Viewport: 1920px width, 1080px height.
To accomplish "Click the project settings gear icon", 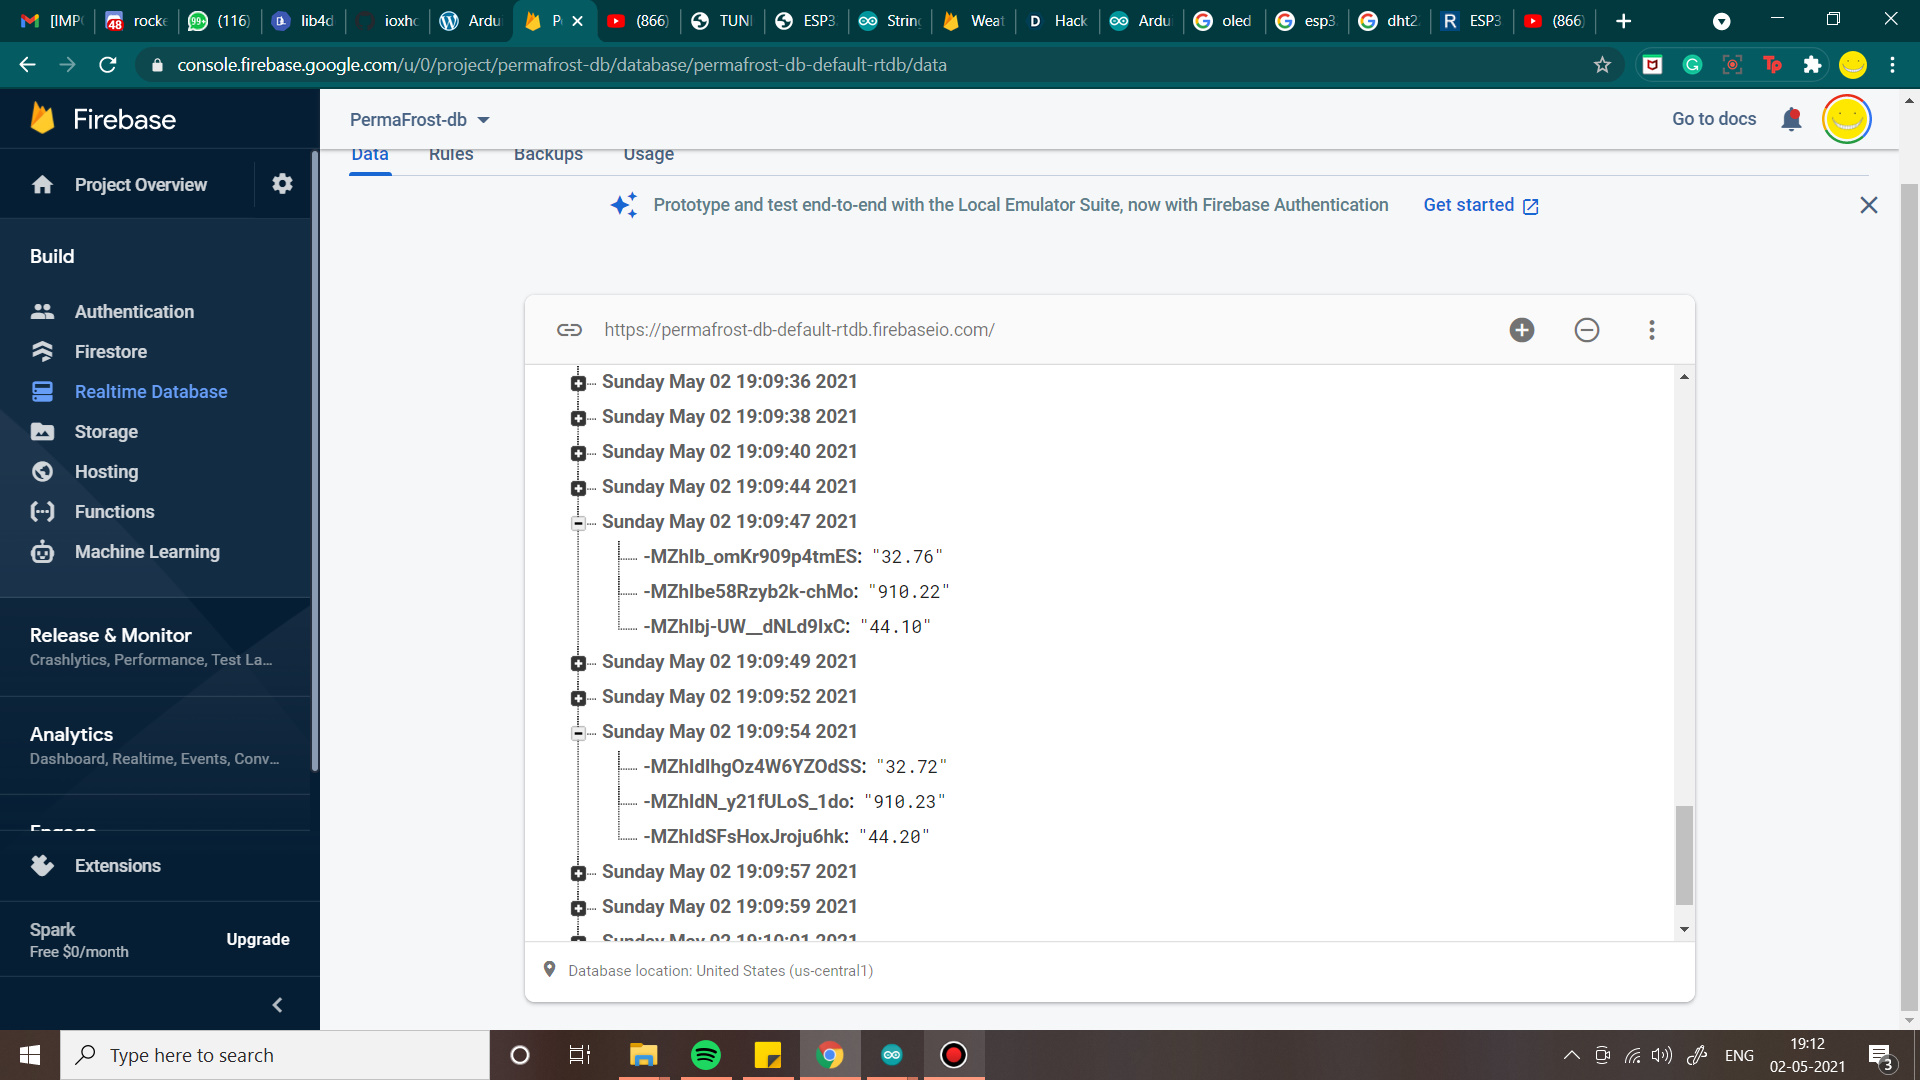I will [282, 184].
